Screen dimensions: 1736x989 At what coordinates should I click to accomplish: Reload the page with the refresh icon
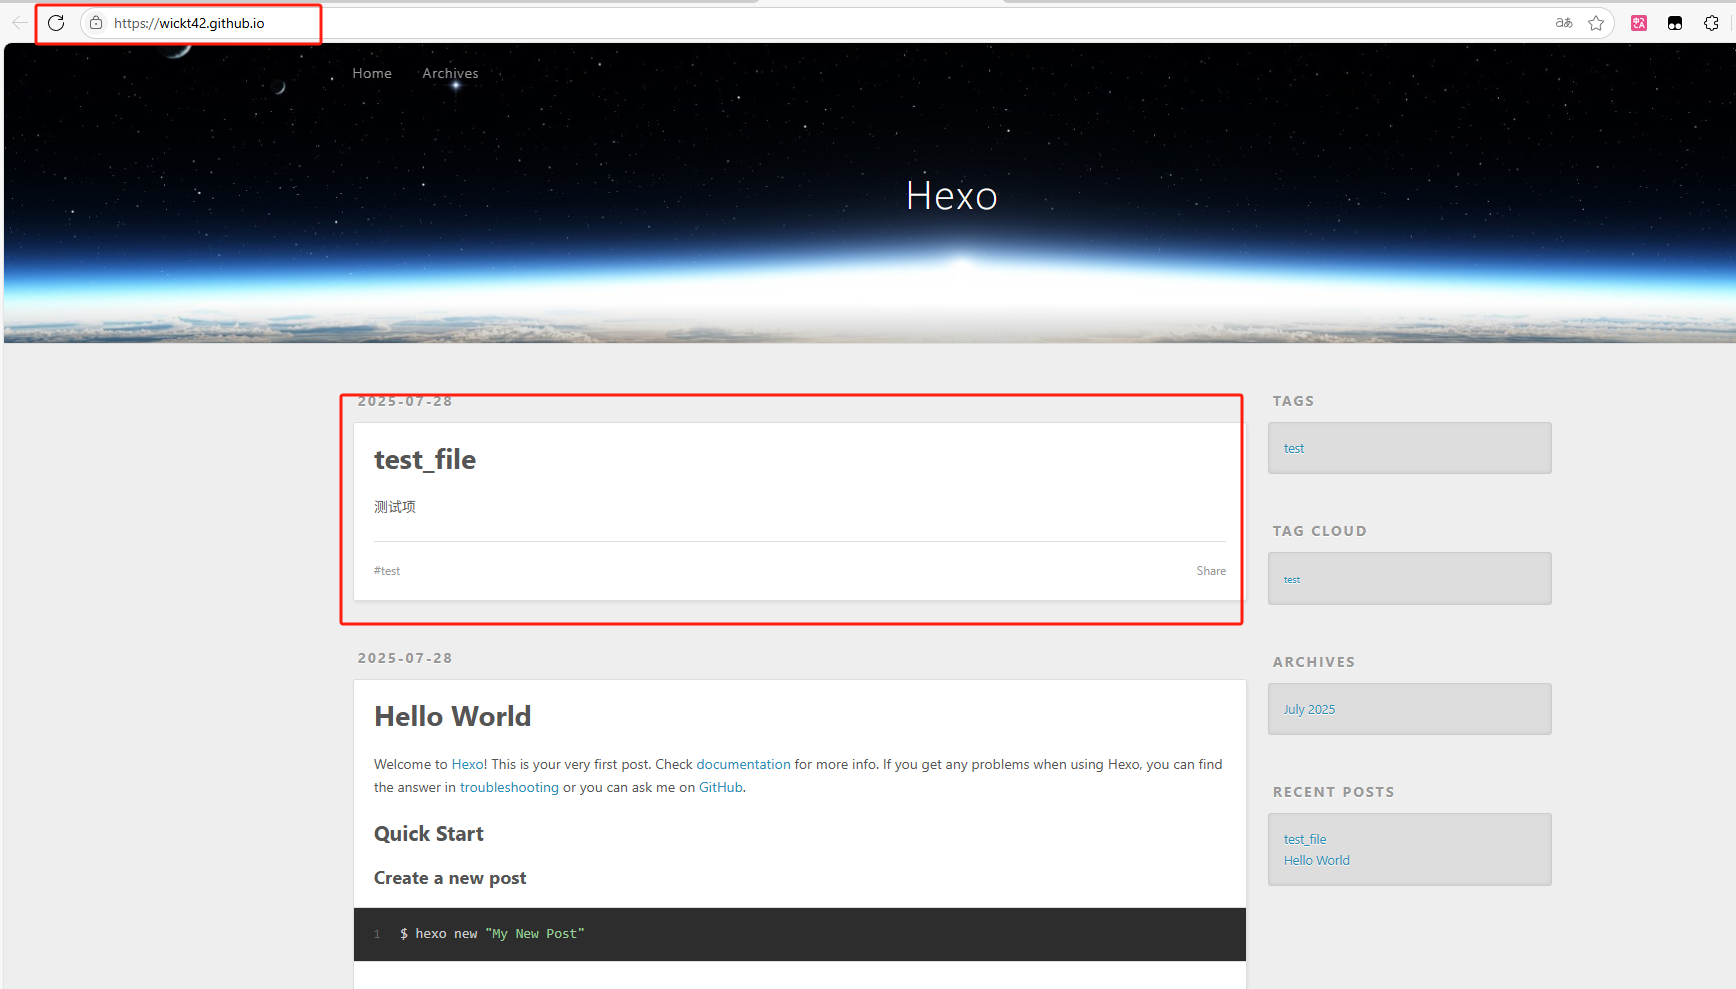click(x=56, y=23)
